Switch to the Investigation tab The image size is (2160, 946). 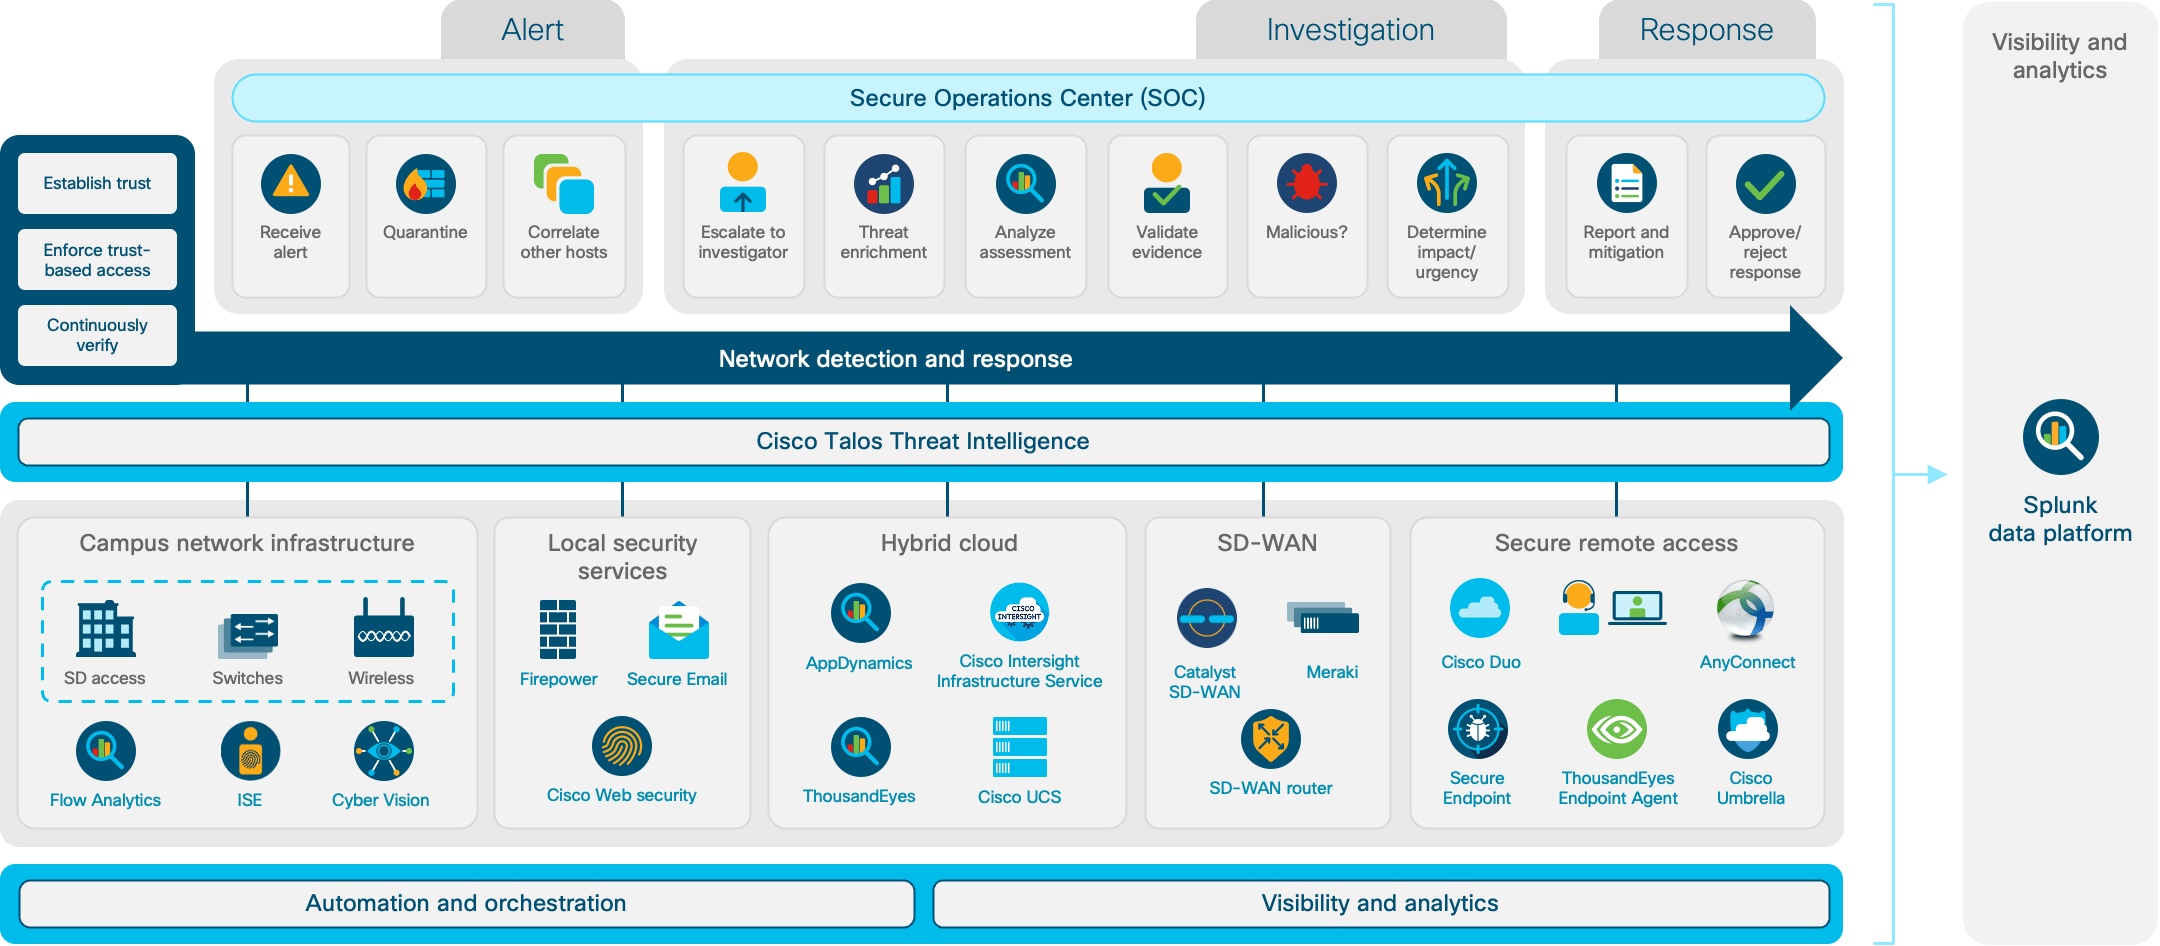click(1351, 30)
